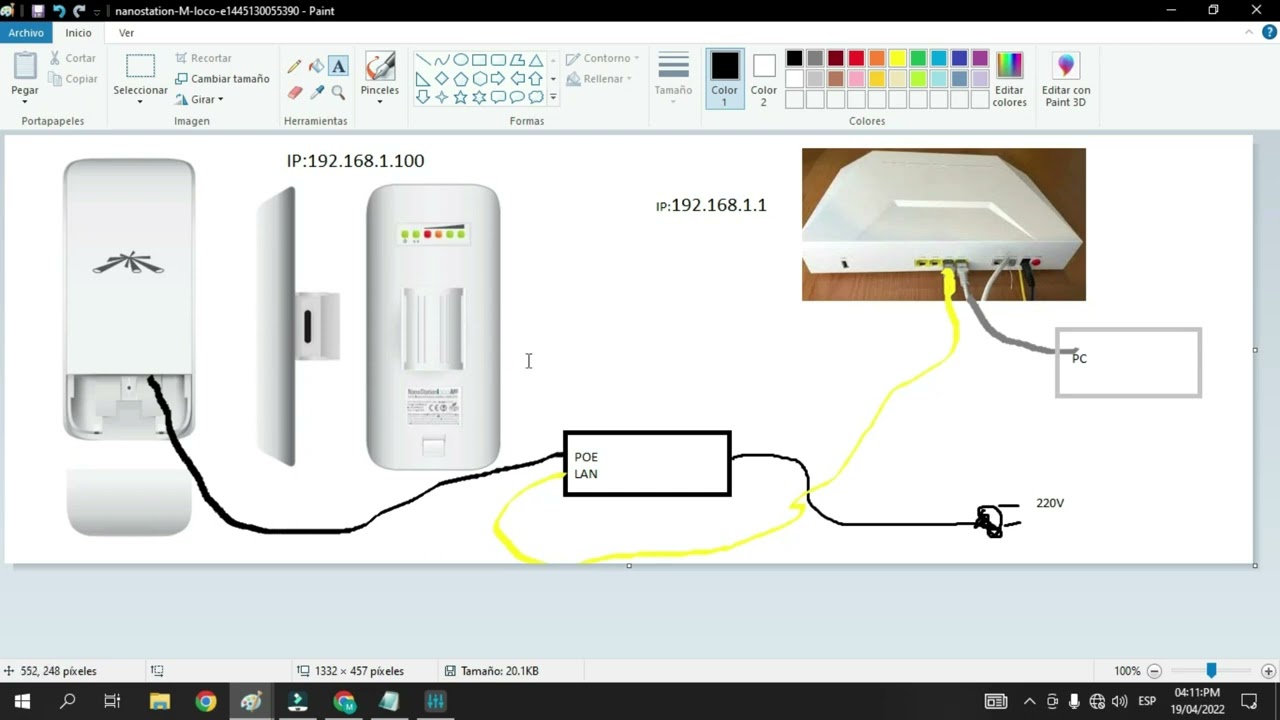The image size is (1280, 720).
Task: Switch to the Ver tab
Action: tap(126, 33)
